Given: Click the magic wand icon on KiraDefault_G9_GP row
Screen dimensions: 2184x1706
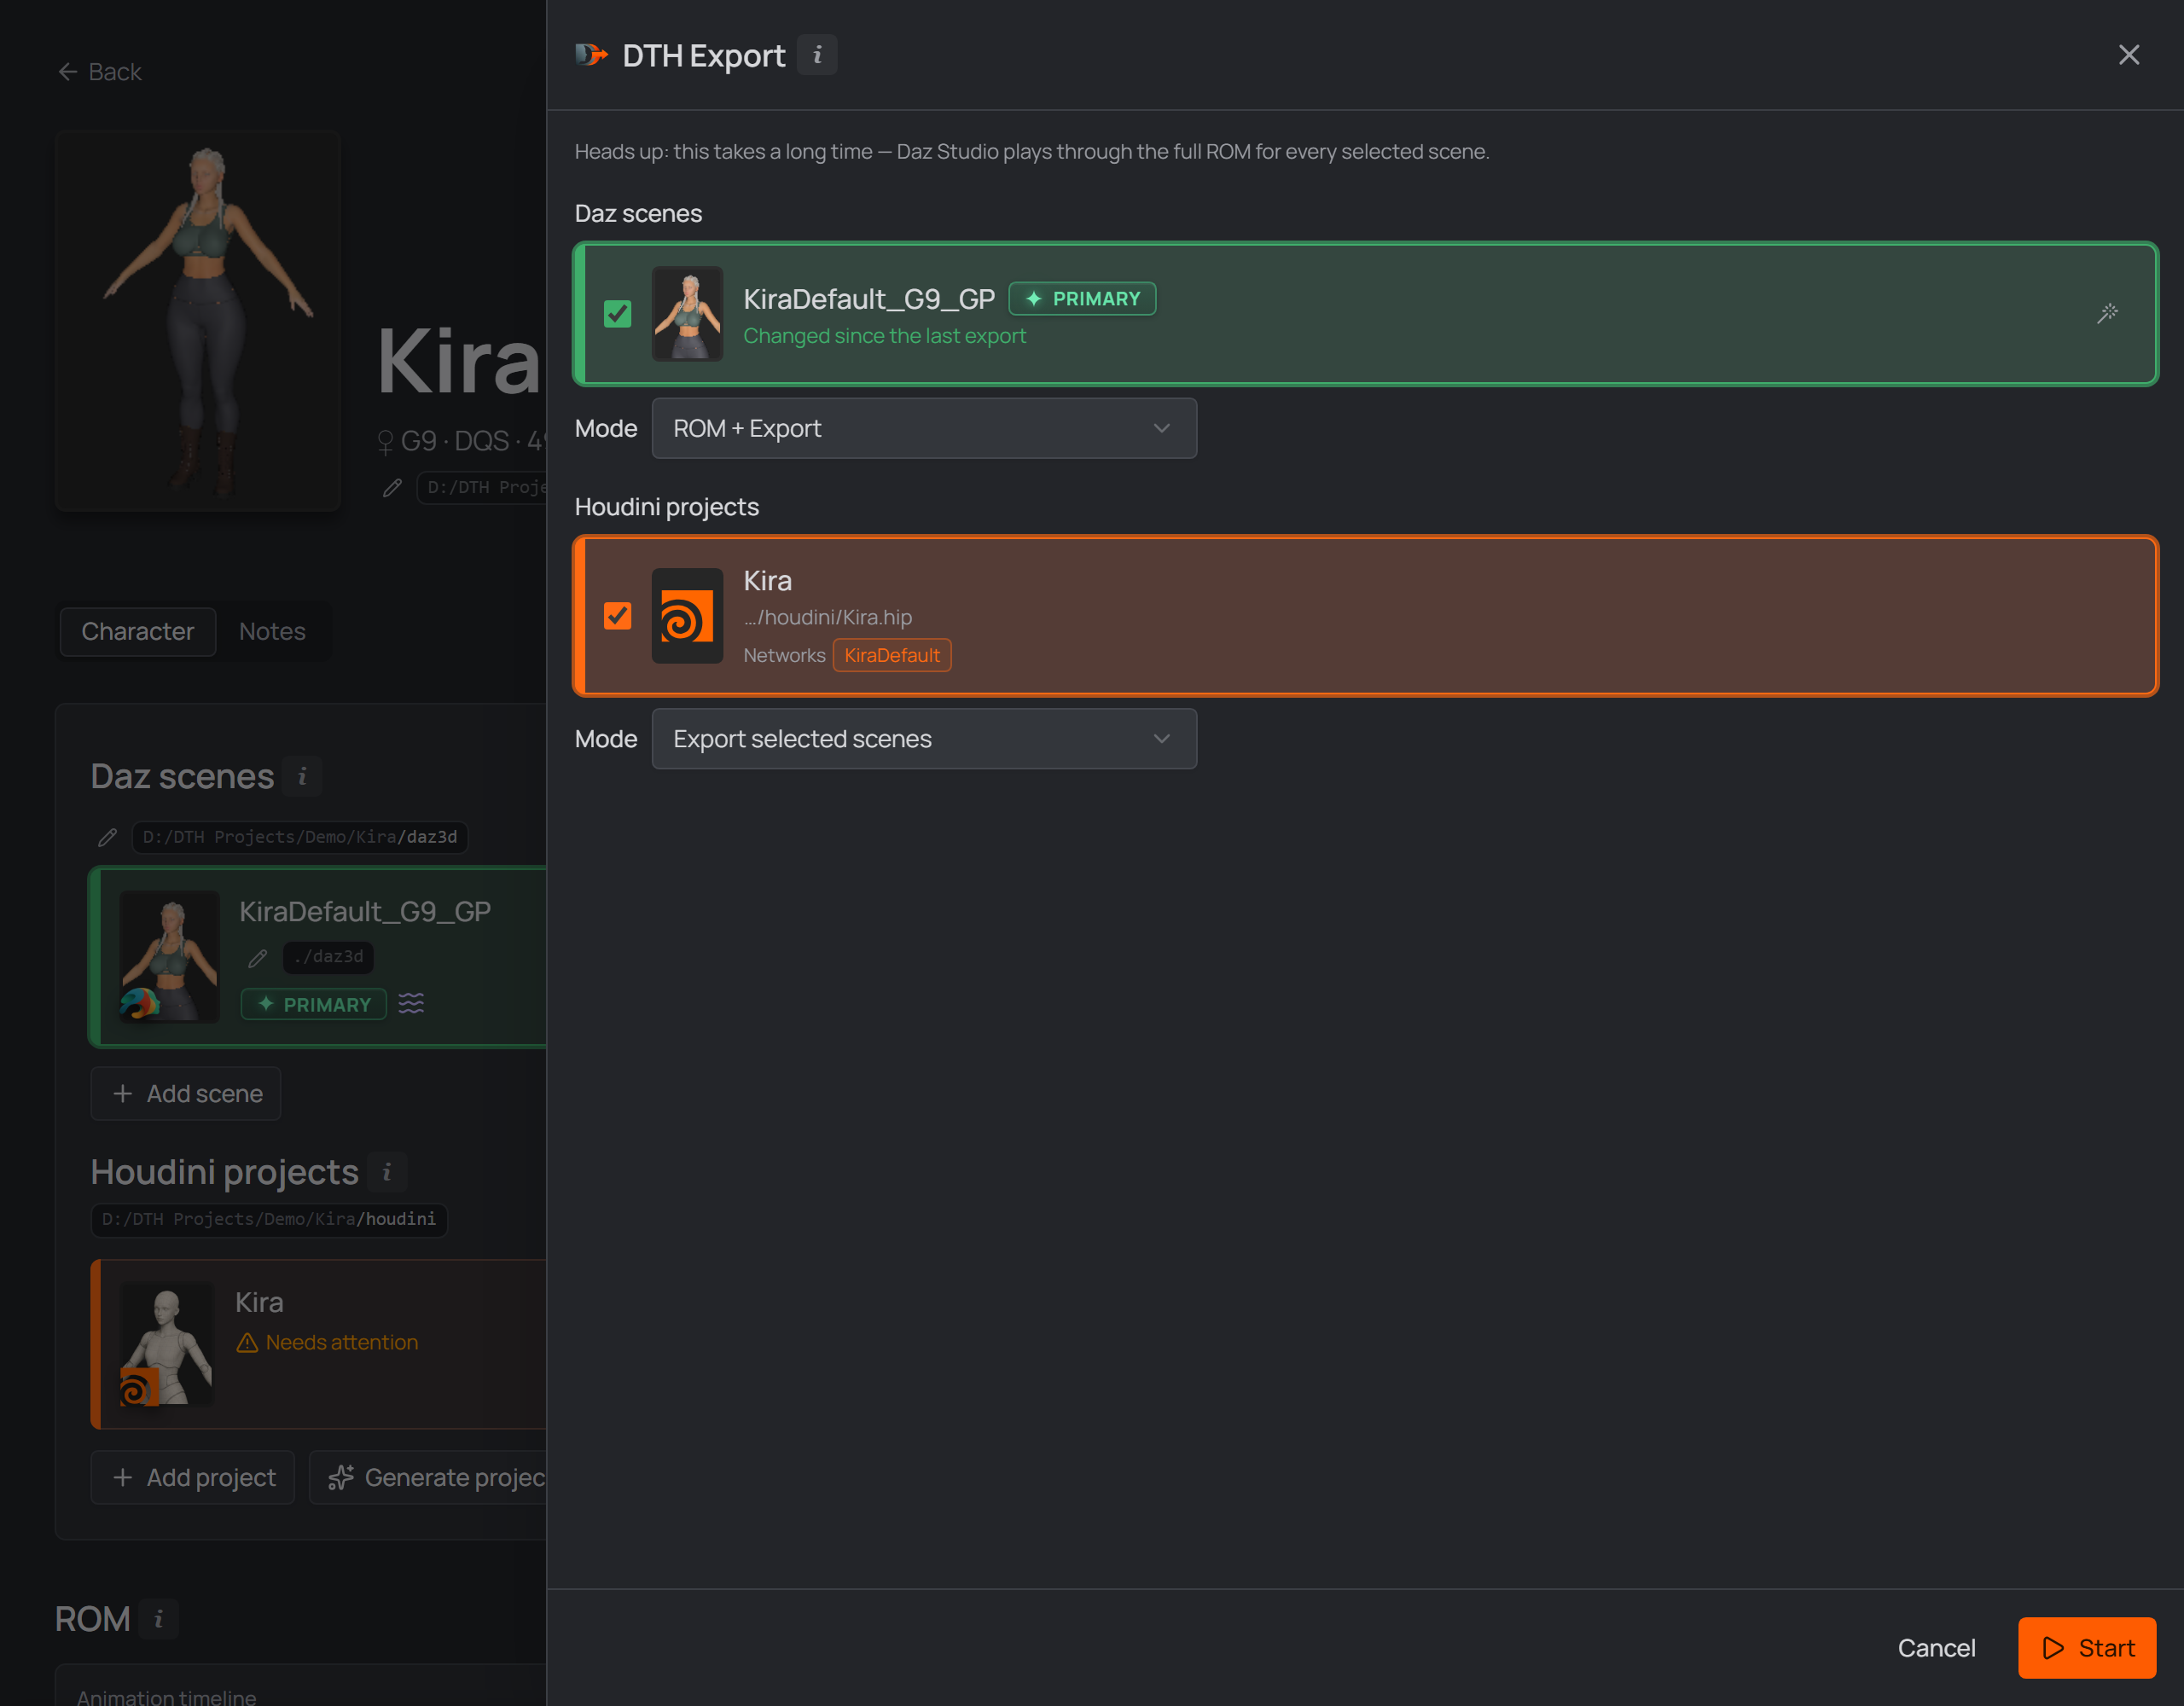Looking at the screenshot, I should pyautogui.click(x=2107, y=314).
